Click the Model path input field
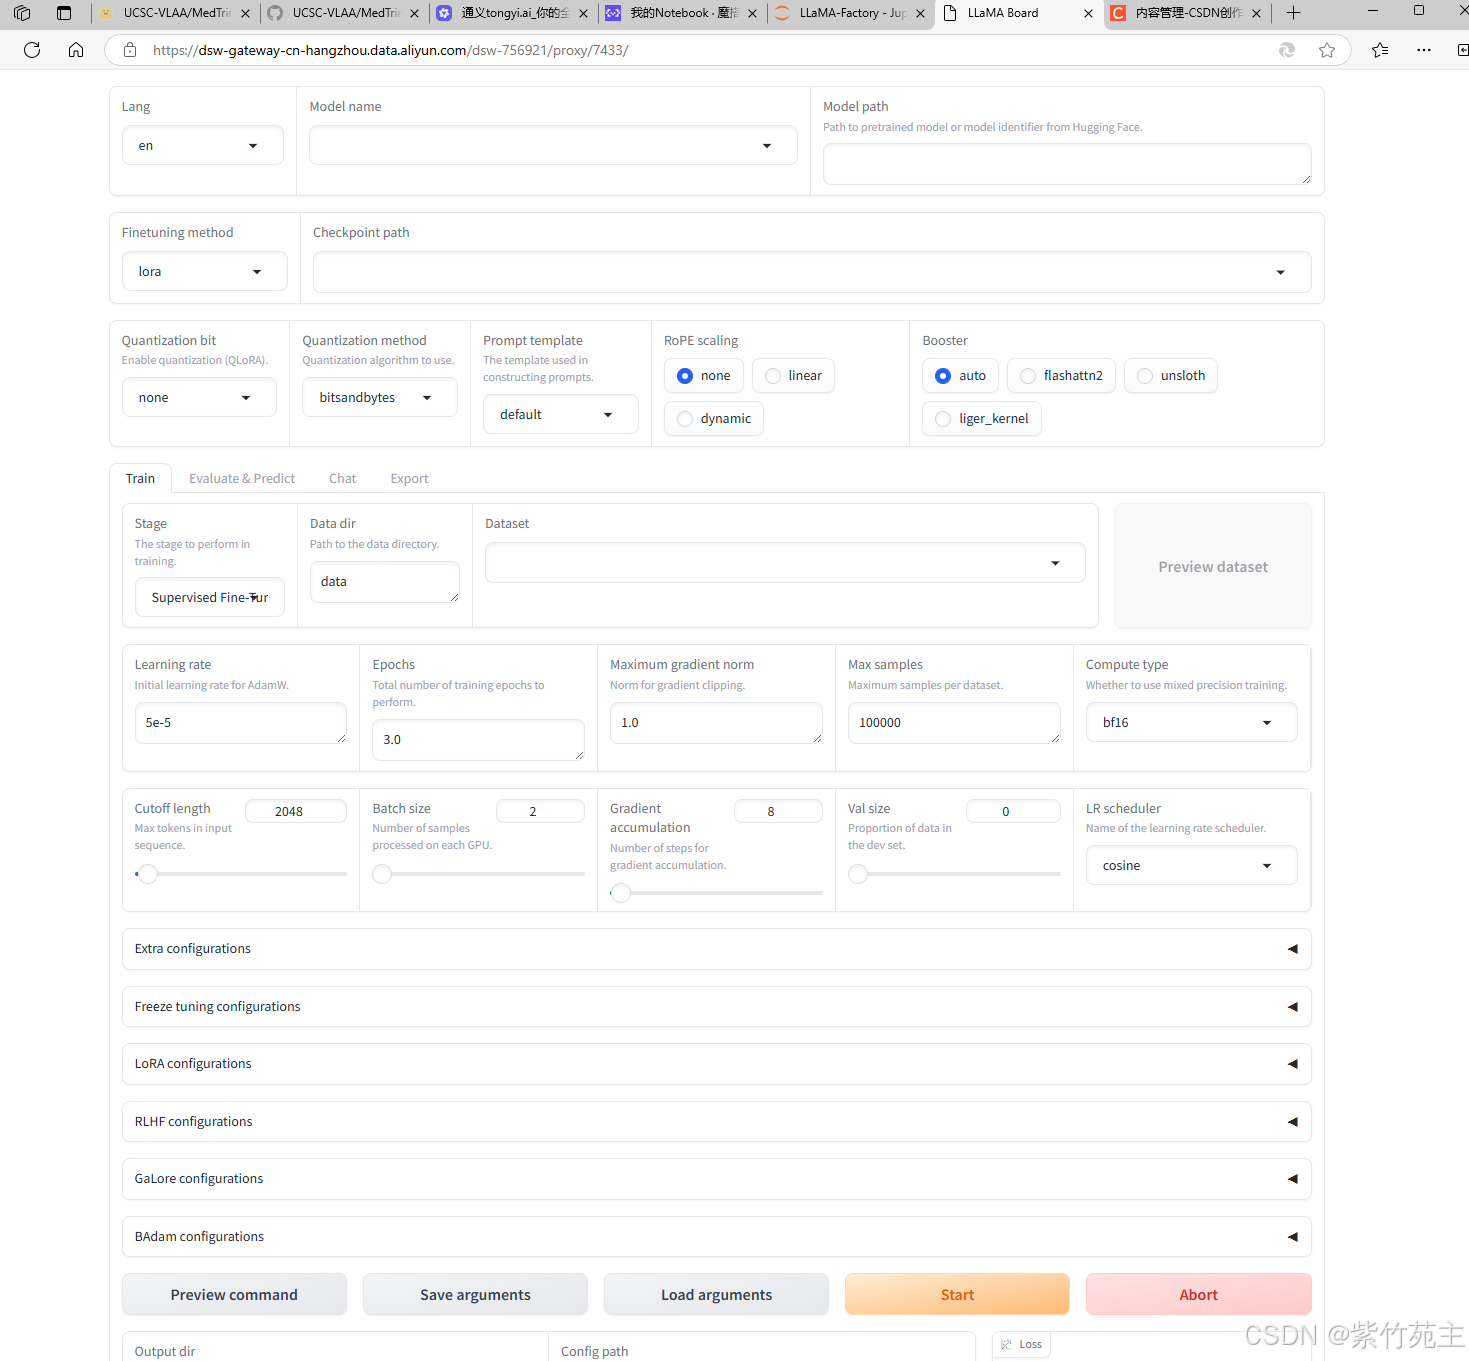Image resolution: width=1469 pixels, height=1361 pixels. (1067, 164)
